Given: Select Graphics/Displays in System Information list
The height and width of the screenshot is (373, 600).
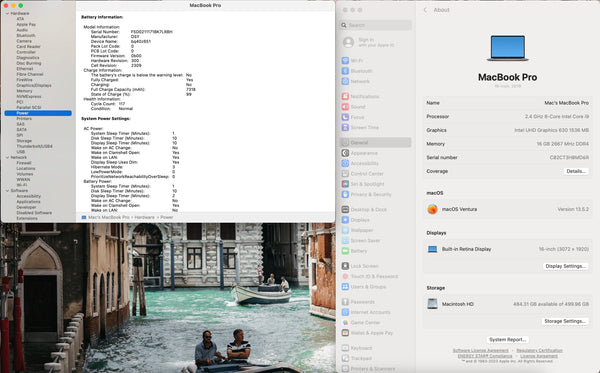Looking at the screenshot, I should click(x=34, y=85).
